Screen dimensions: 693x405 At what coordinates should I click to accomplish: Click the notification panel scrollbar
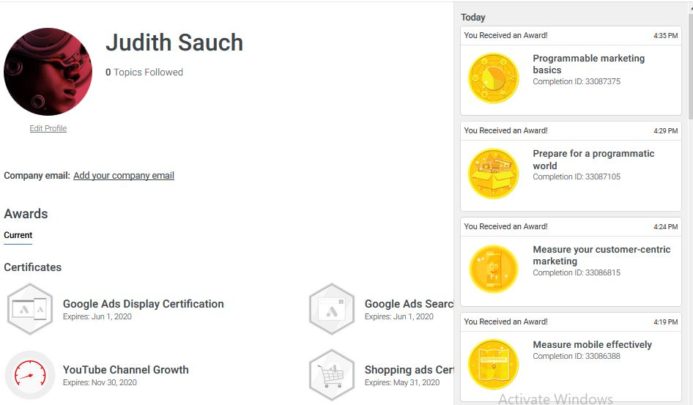[x=688, y=60]
